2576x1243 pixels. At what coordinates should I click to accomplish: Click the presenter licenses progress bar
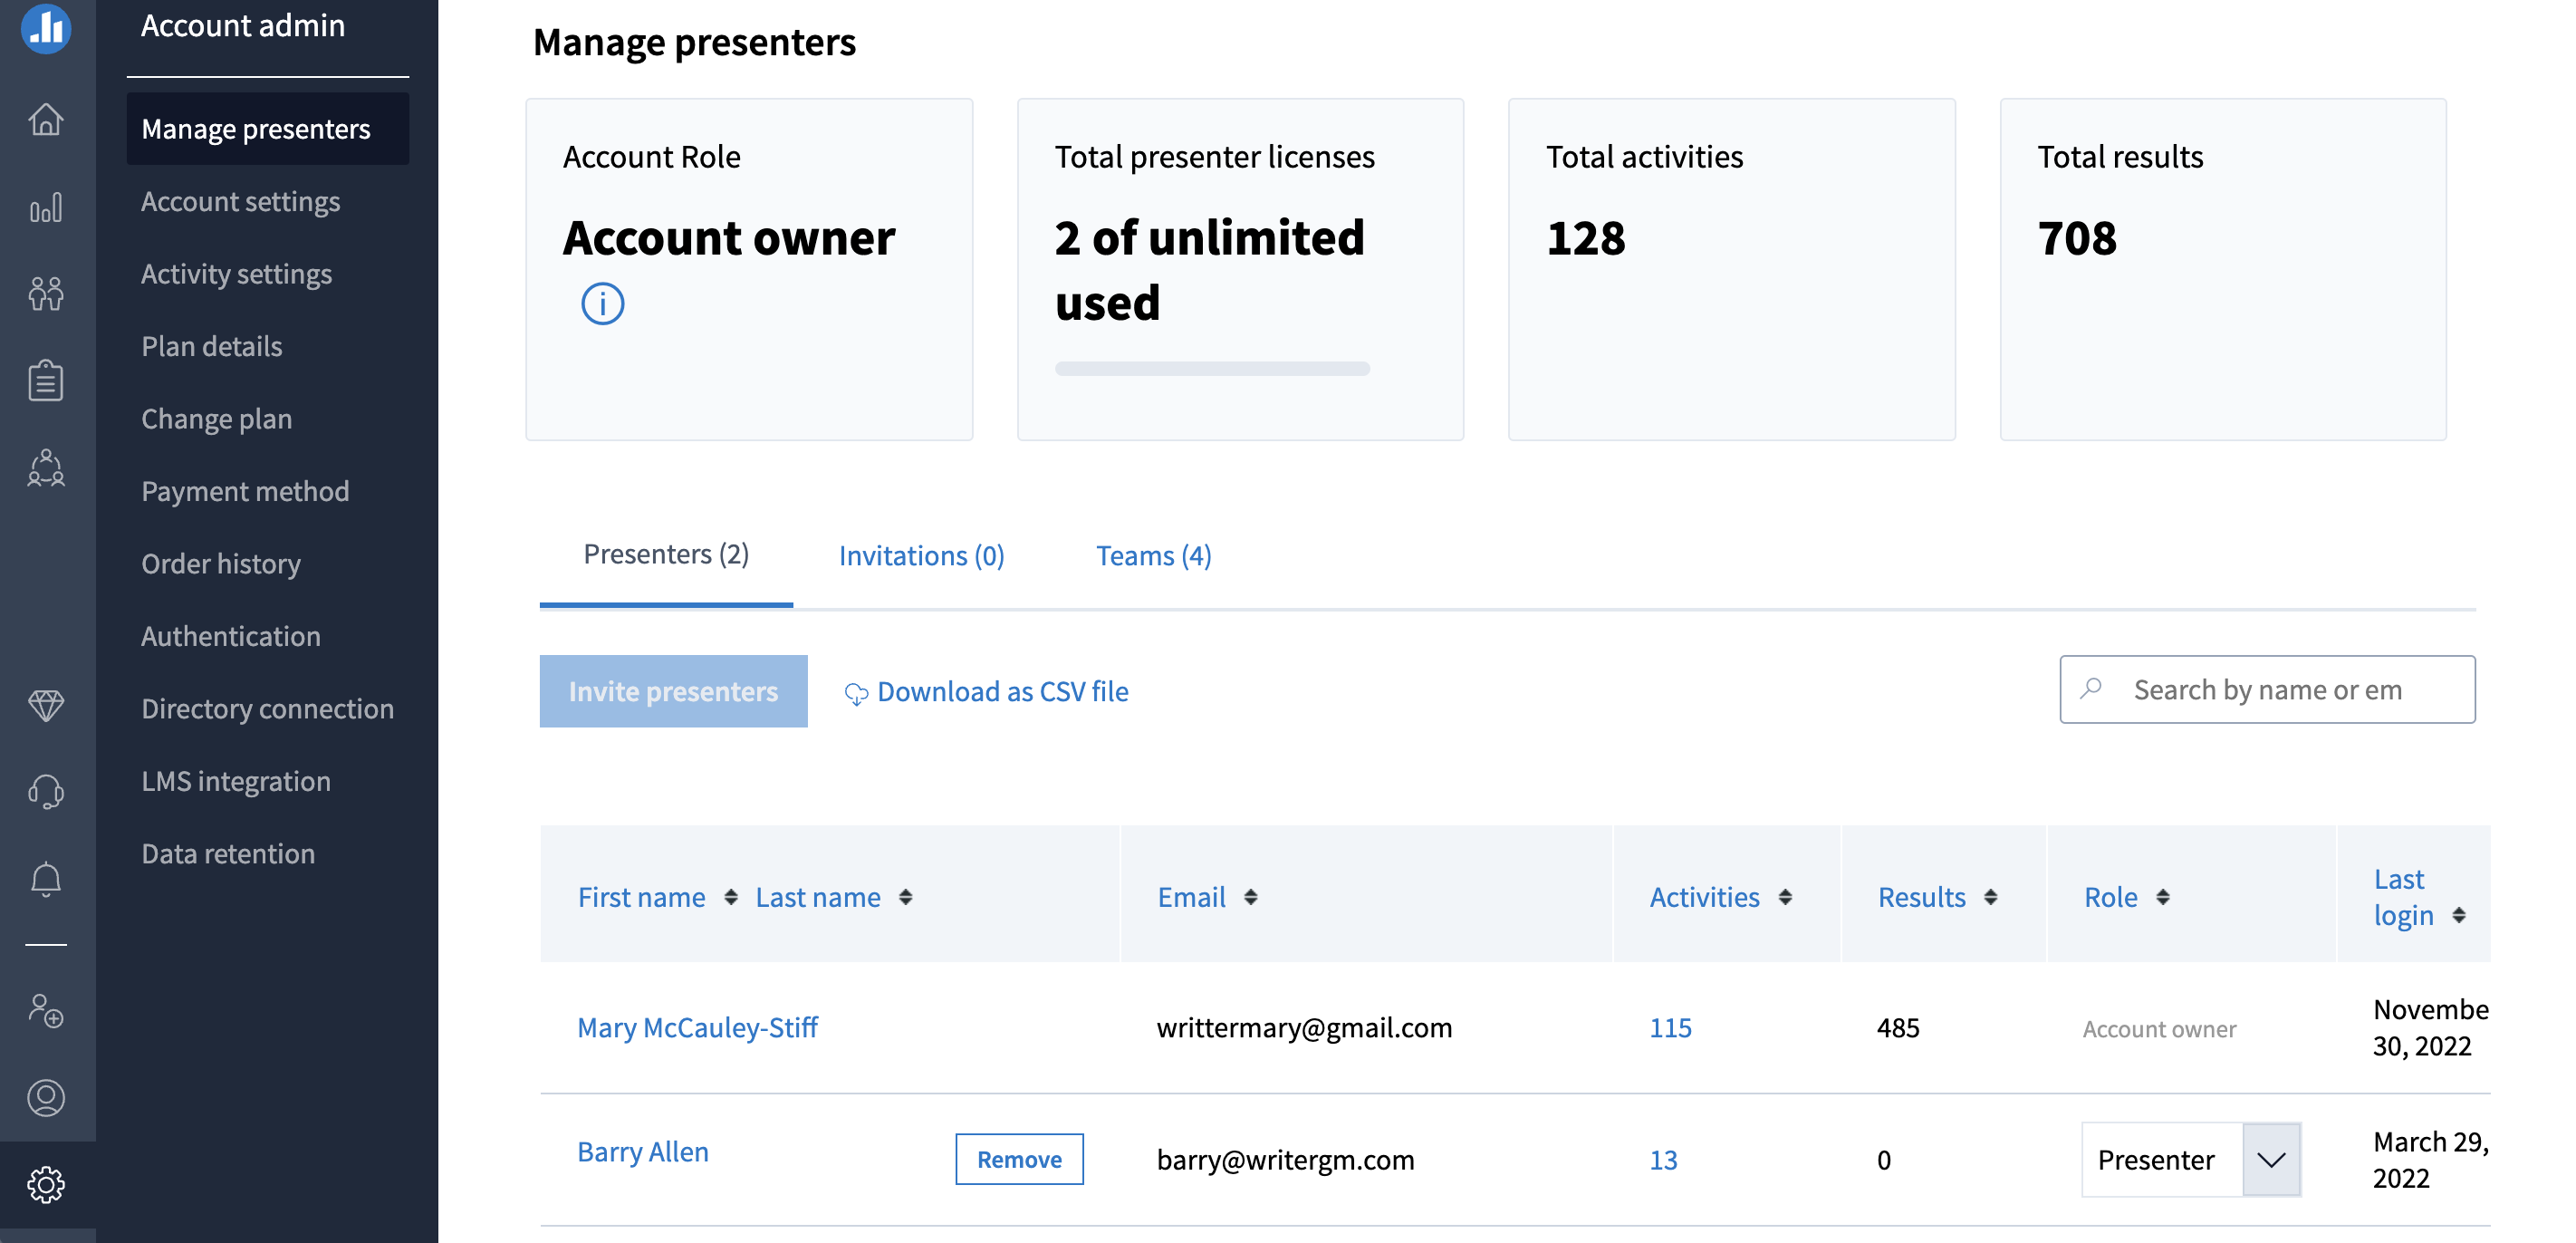tap(1212, 369)
